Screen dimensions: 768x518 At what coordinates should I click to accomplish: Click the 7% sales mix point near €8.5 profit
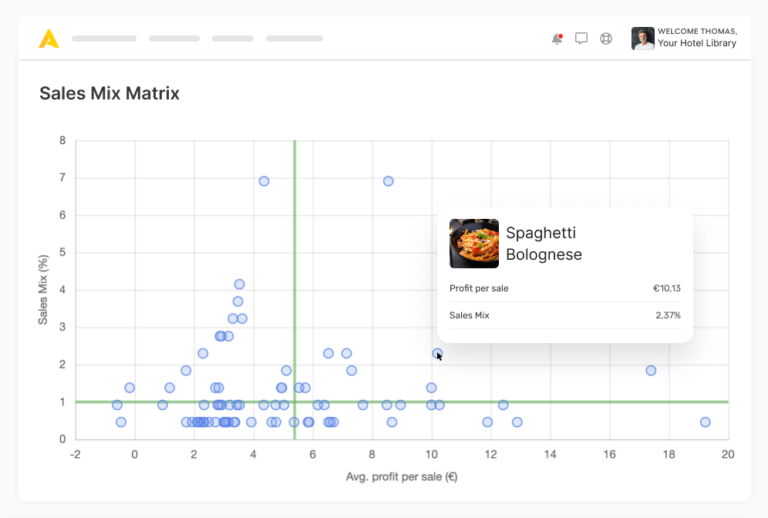pyautogui.click(x=388, y=181)
